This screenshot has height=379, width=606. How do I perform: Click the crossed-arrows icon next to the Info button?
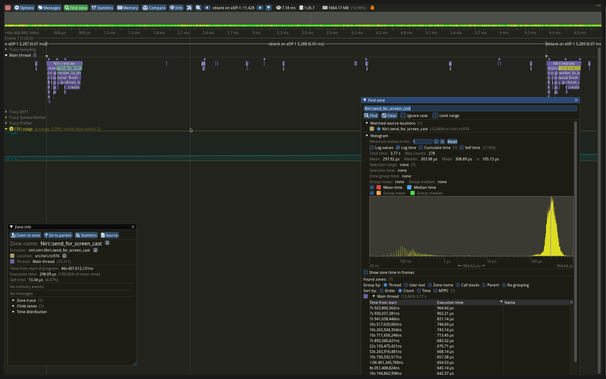click(189, 7)
